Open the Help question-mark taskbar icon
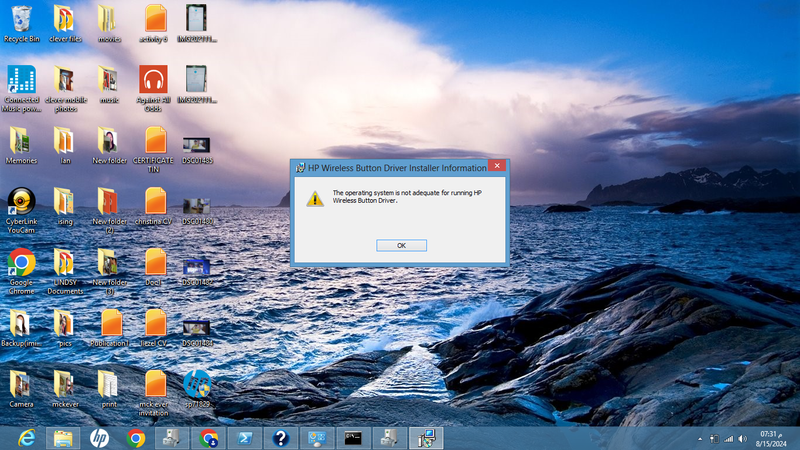 click(281, 438)
